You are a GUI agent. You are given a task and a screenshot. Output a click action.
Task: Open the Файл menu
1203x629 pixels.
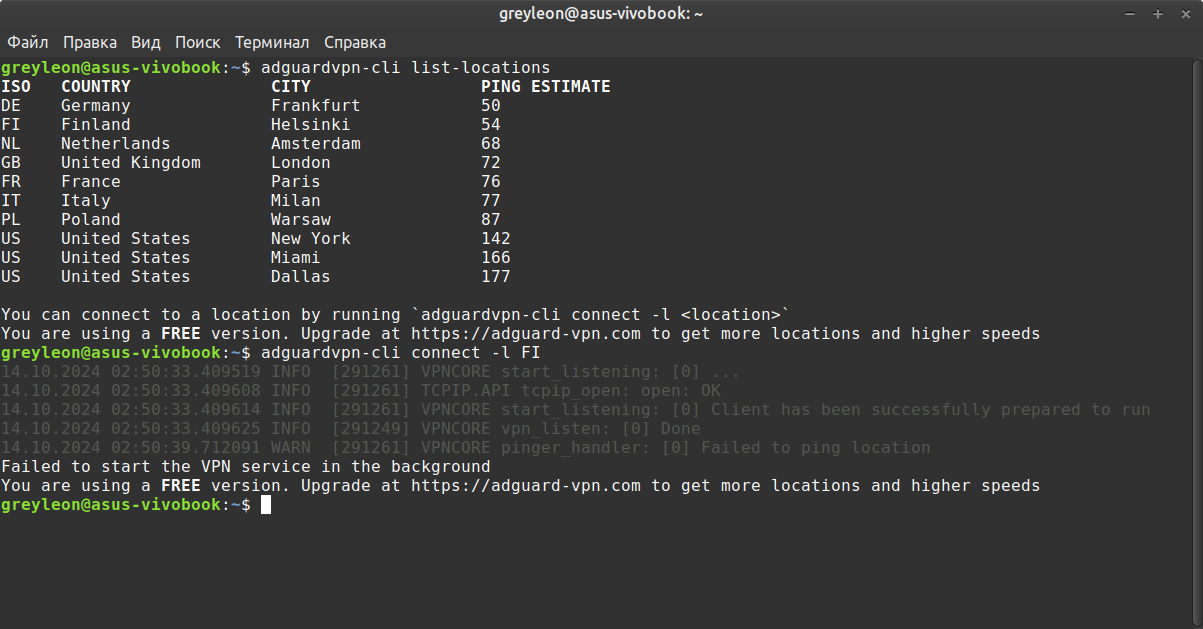click(28, 43)
